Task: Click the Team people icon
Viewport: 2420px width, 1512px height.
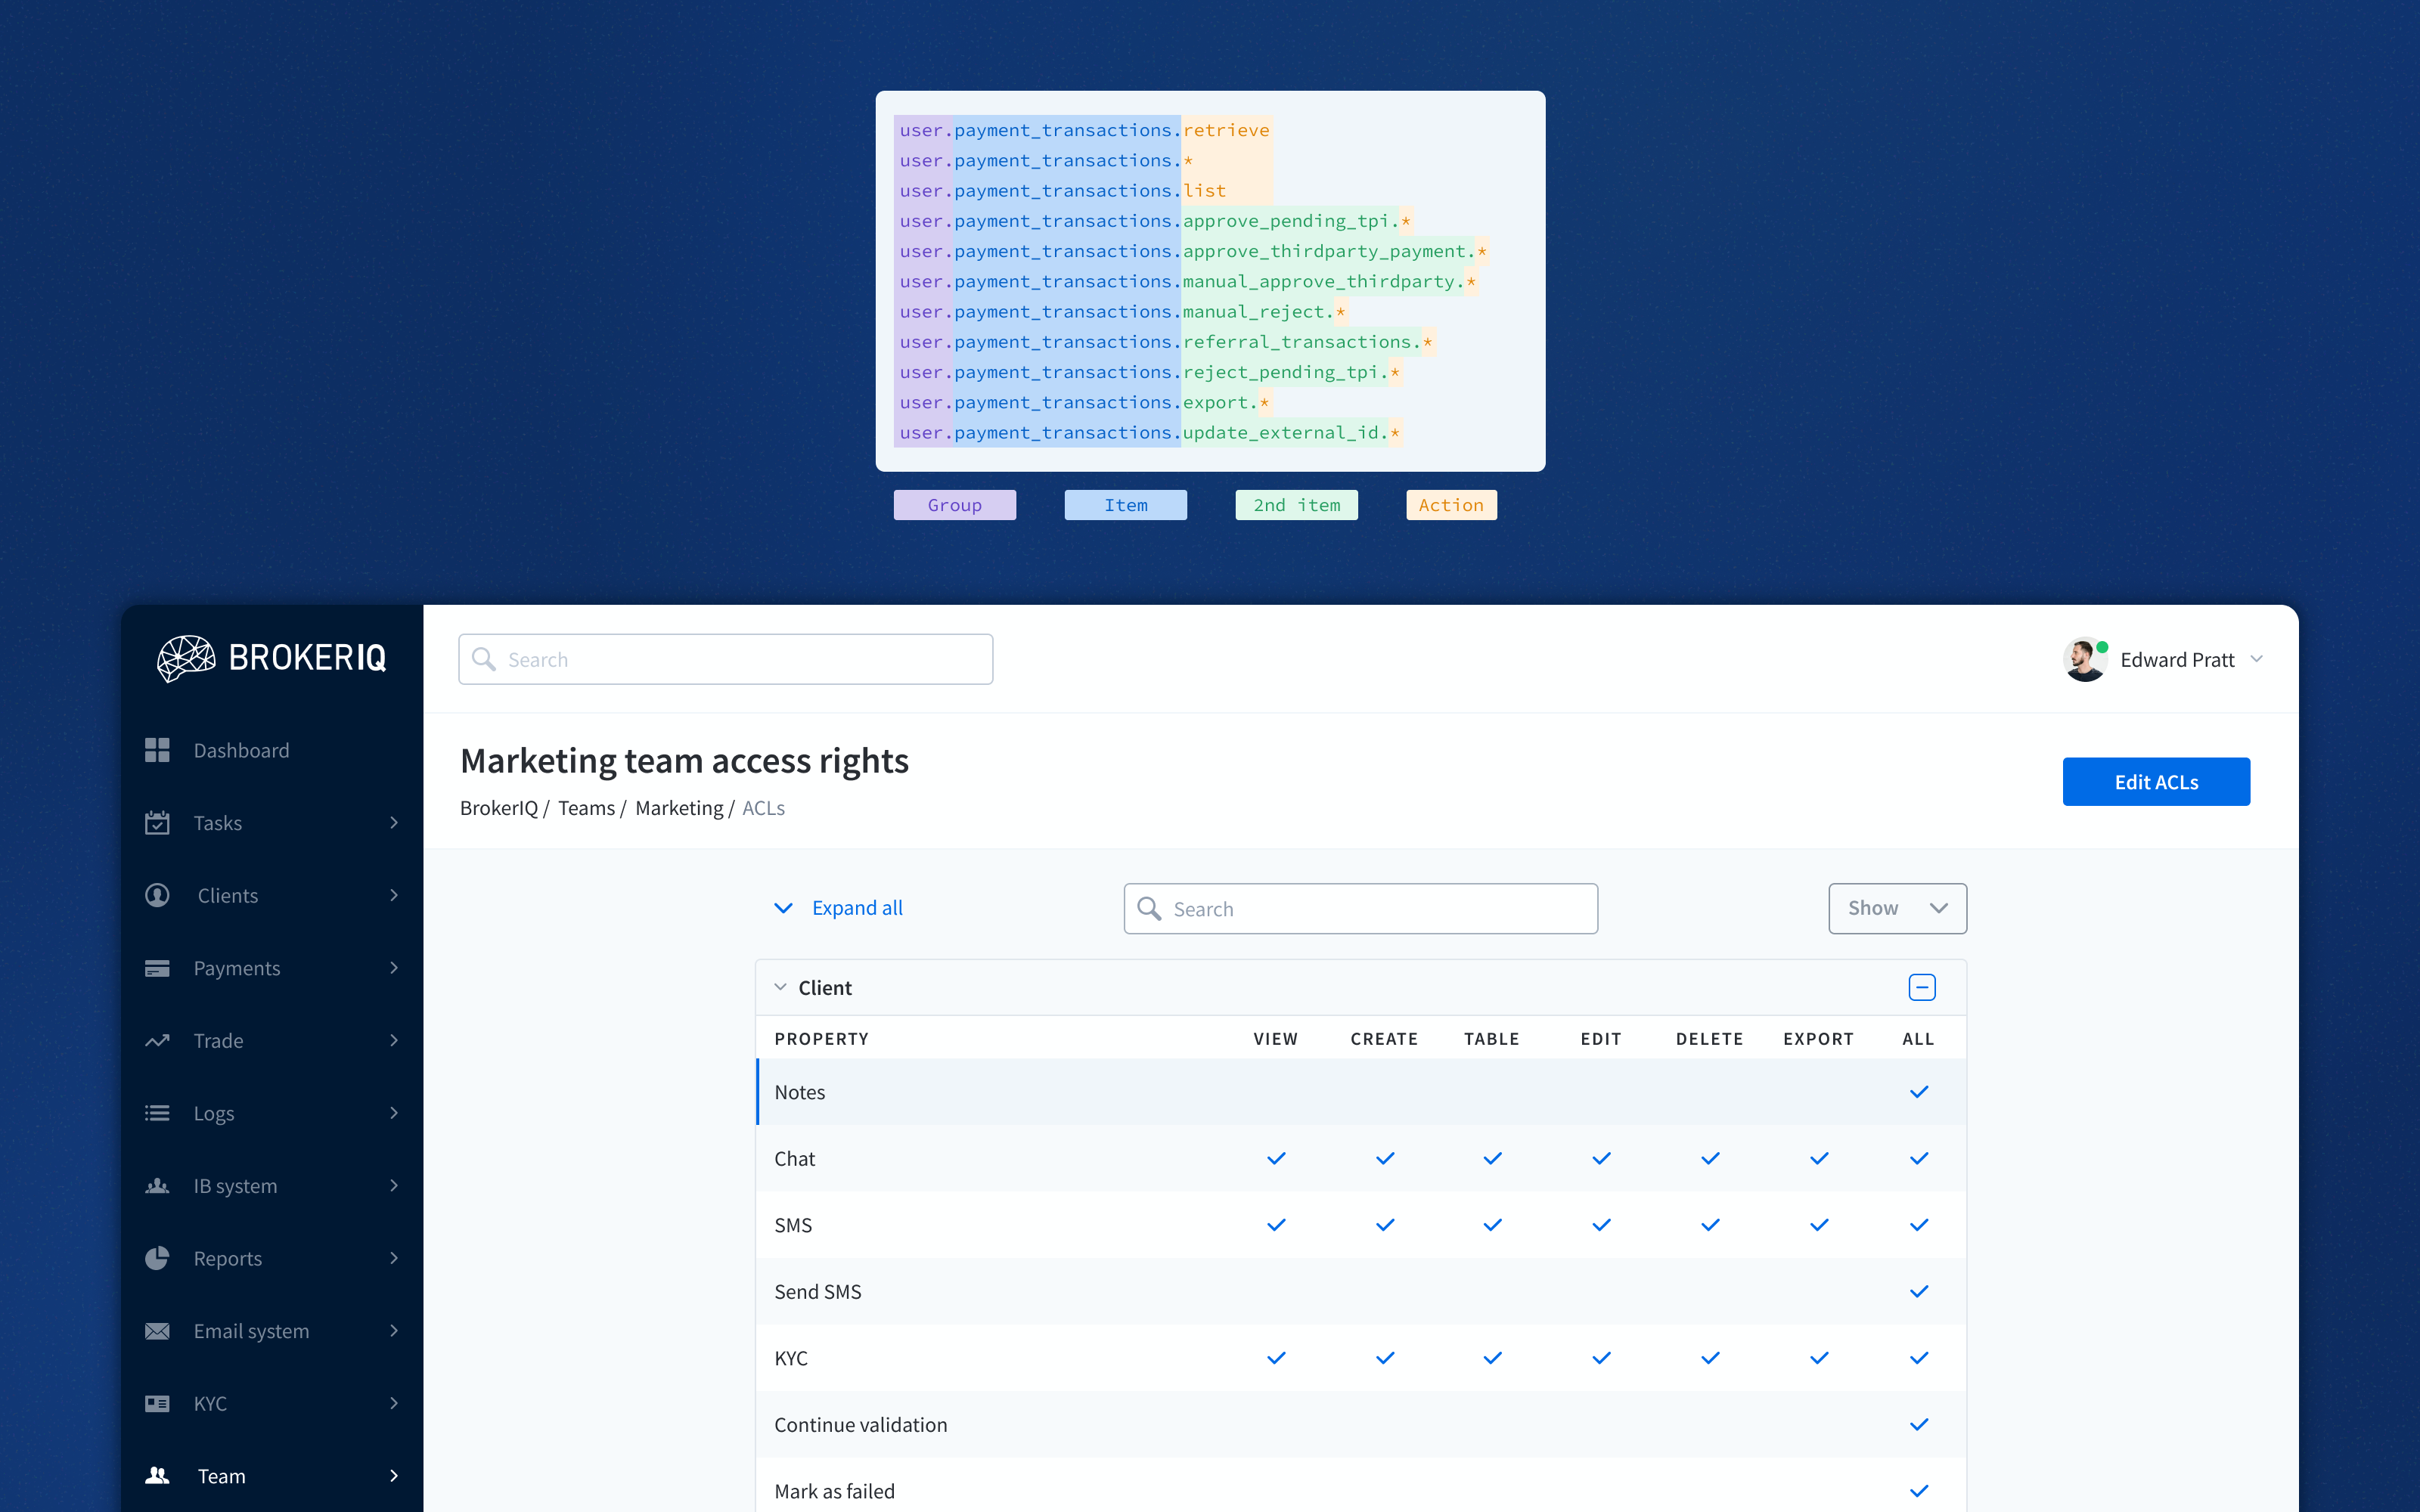Action: [157, 1476]
